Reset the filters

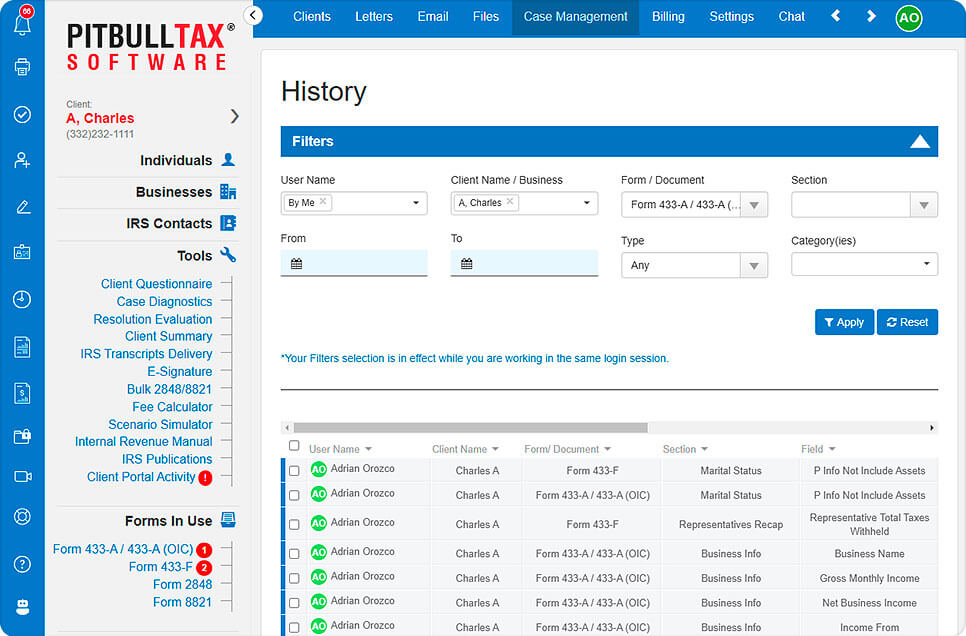tap(907, 322)
